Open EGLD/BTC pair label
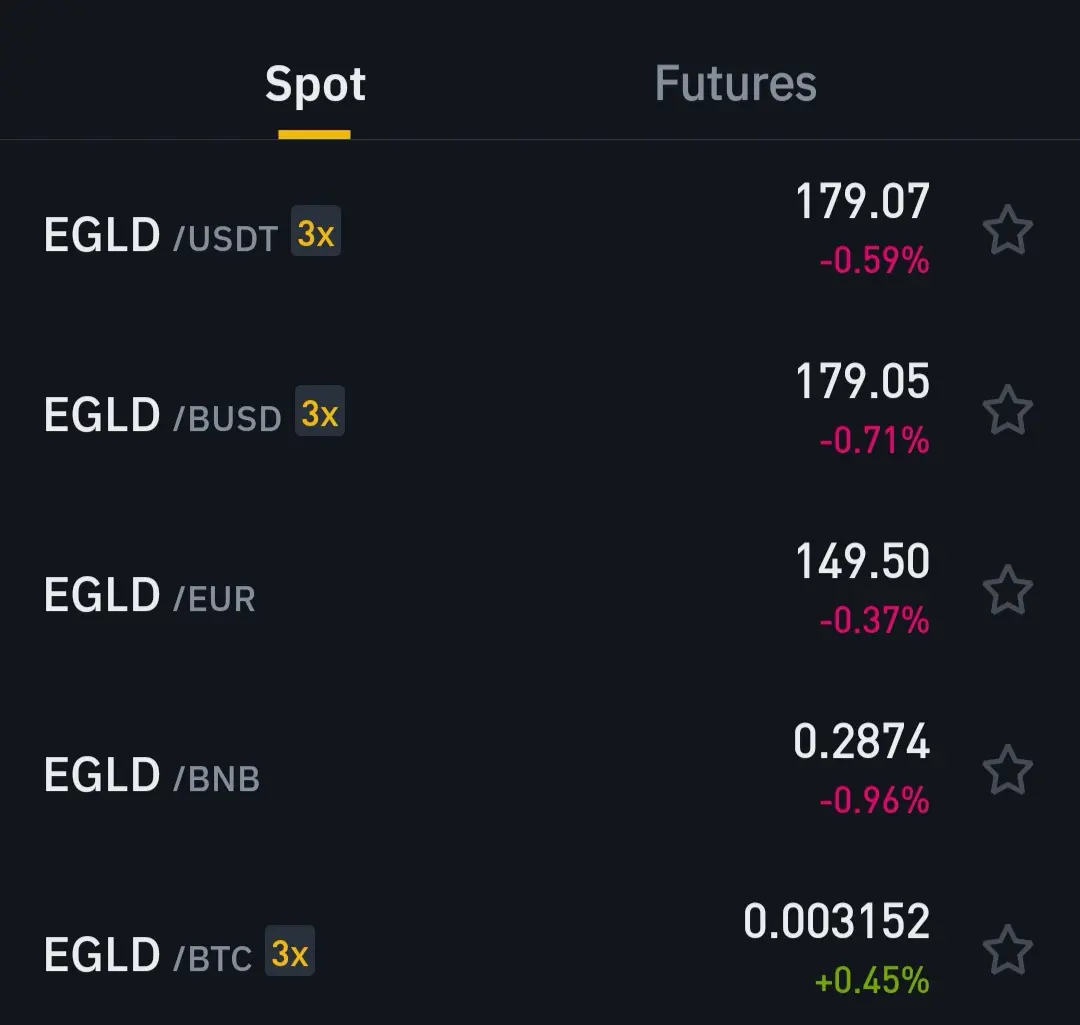 (148, 955)
